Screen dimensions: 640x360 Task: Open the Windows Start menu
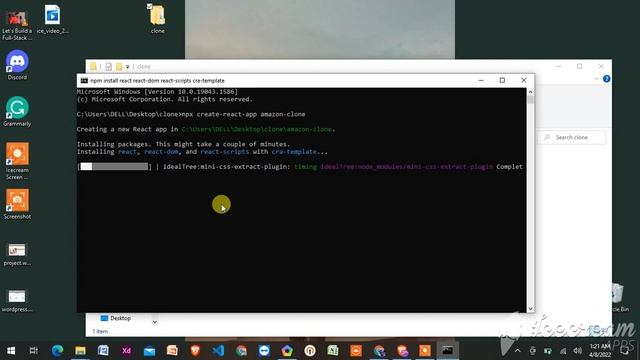click(x=11, y=351)
